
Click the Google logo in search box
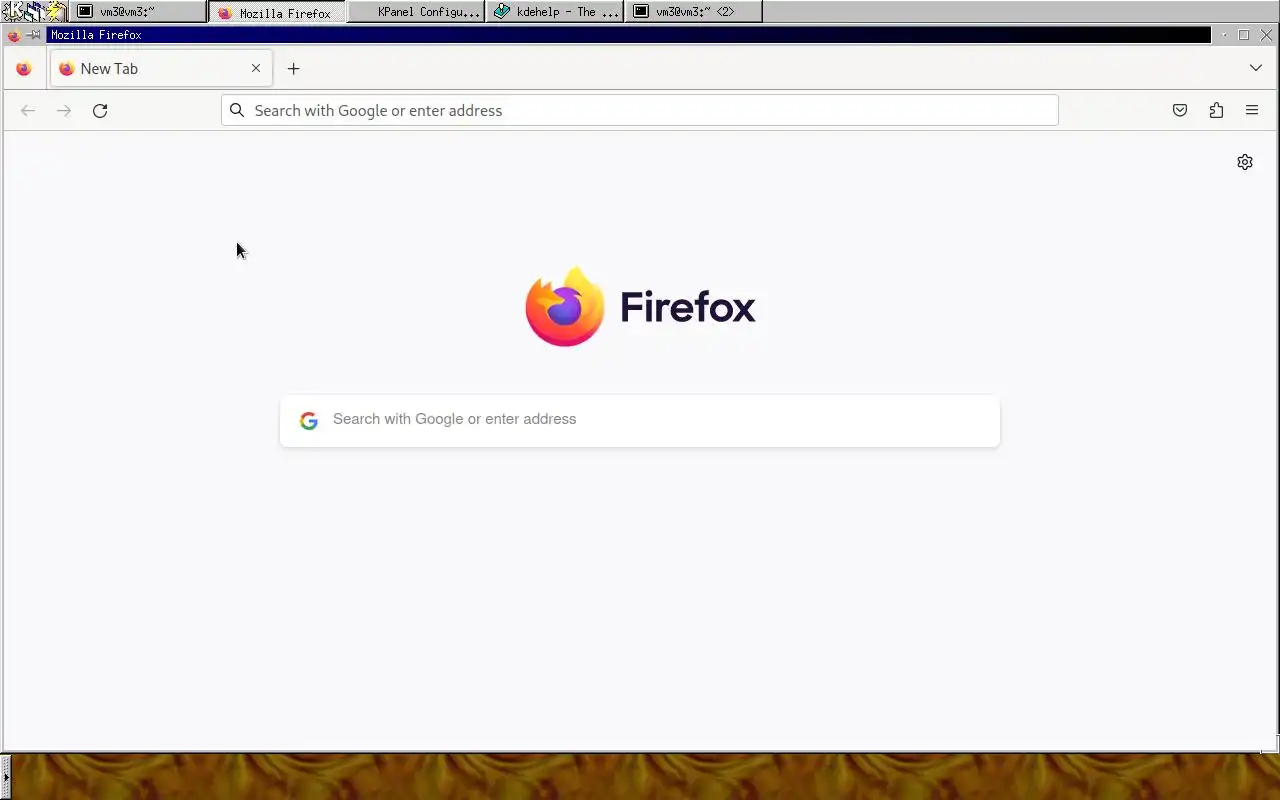click(309, 421)
